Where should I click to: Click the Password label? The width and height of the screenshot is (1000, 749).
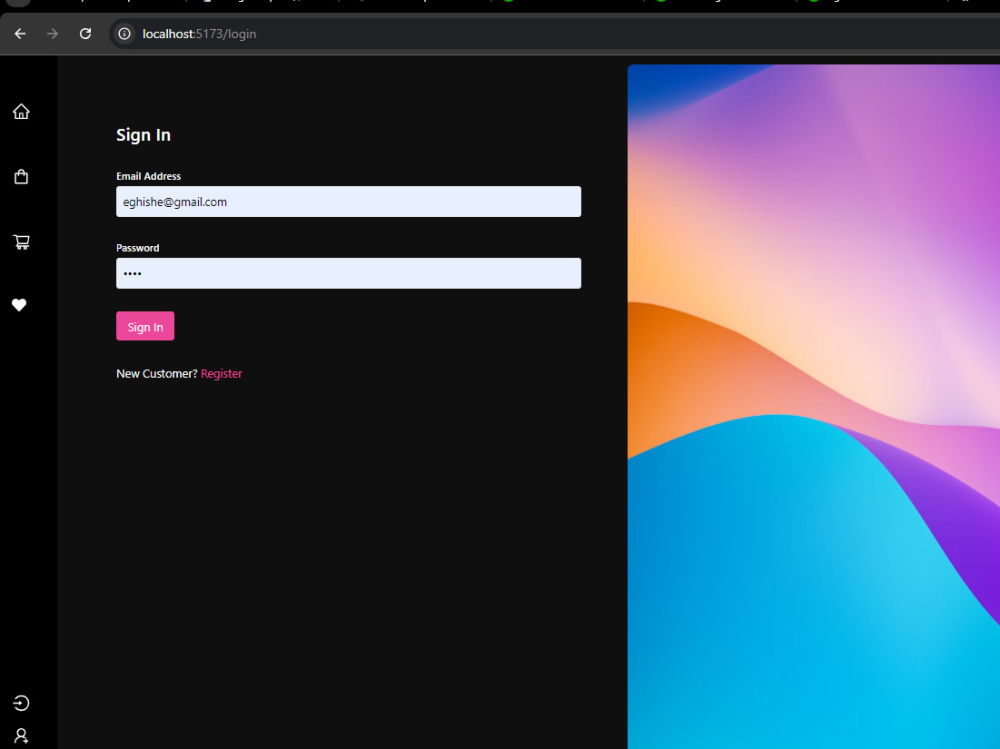tap(138, 248)
